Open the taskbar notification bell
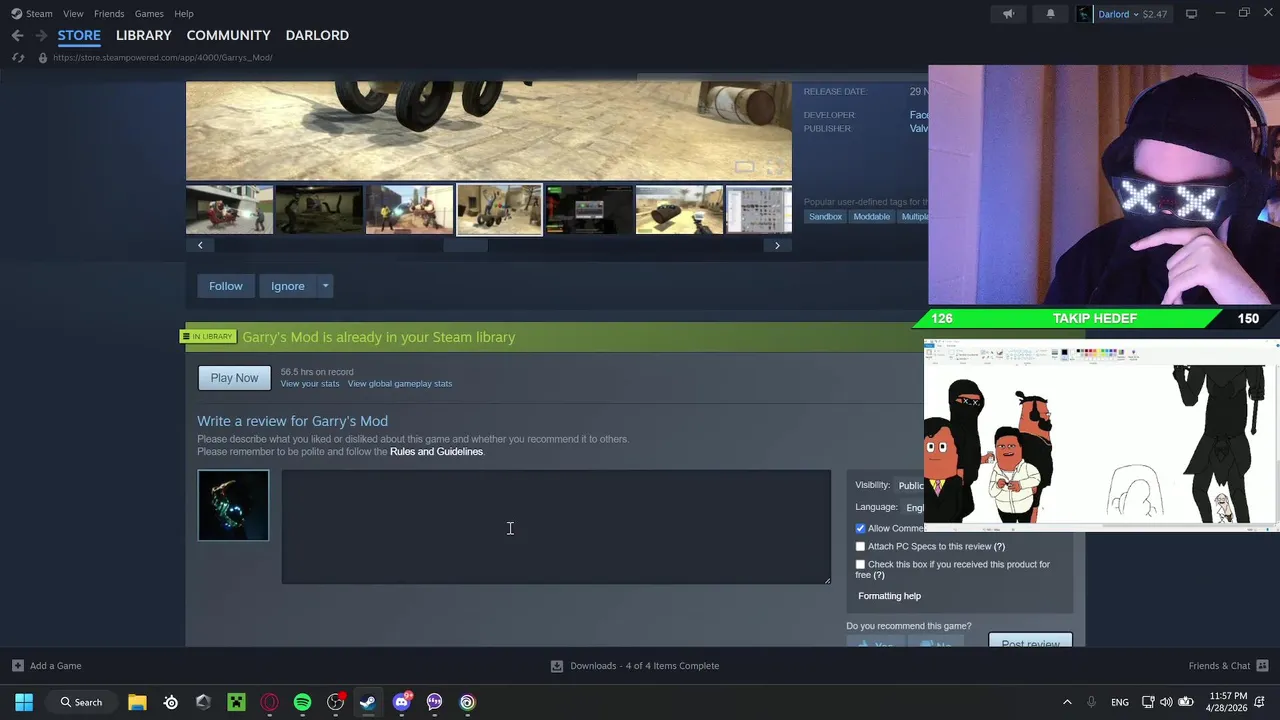 [1261, 702]
